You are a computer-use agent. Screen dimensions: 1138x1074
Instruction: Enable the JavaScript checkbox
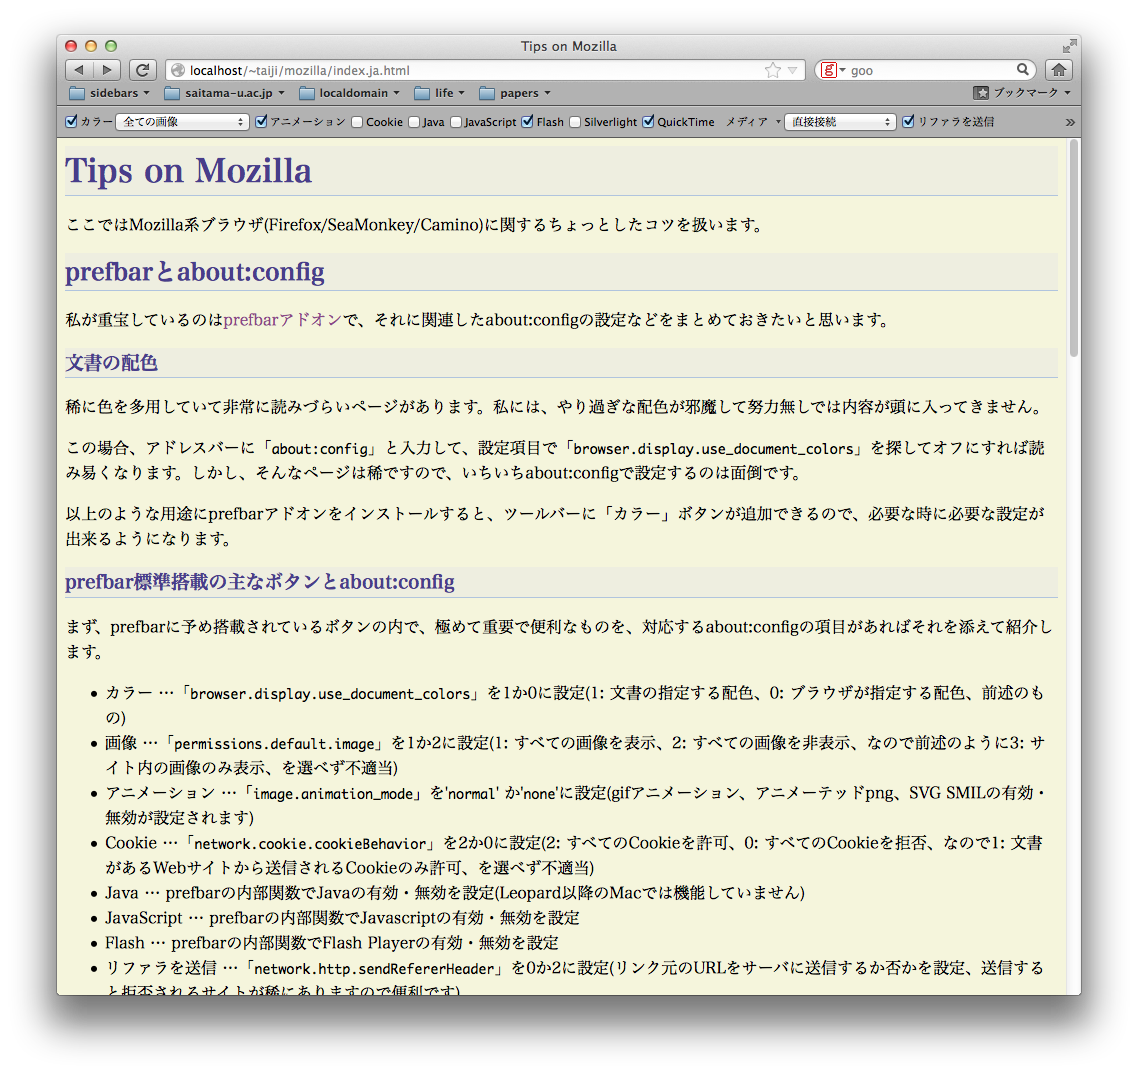(456, 122)
